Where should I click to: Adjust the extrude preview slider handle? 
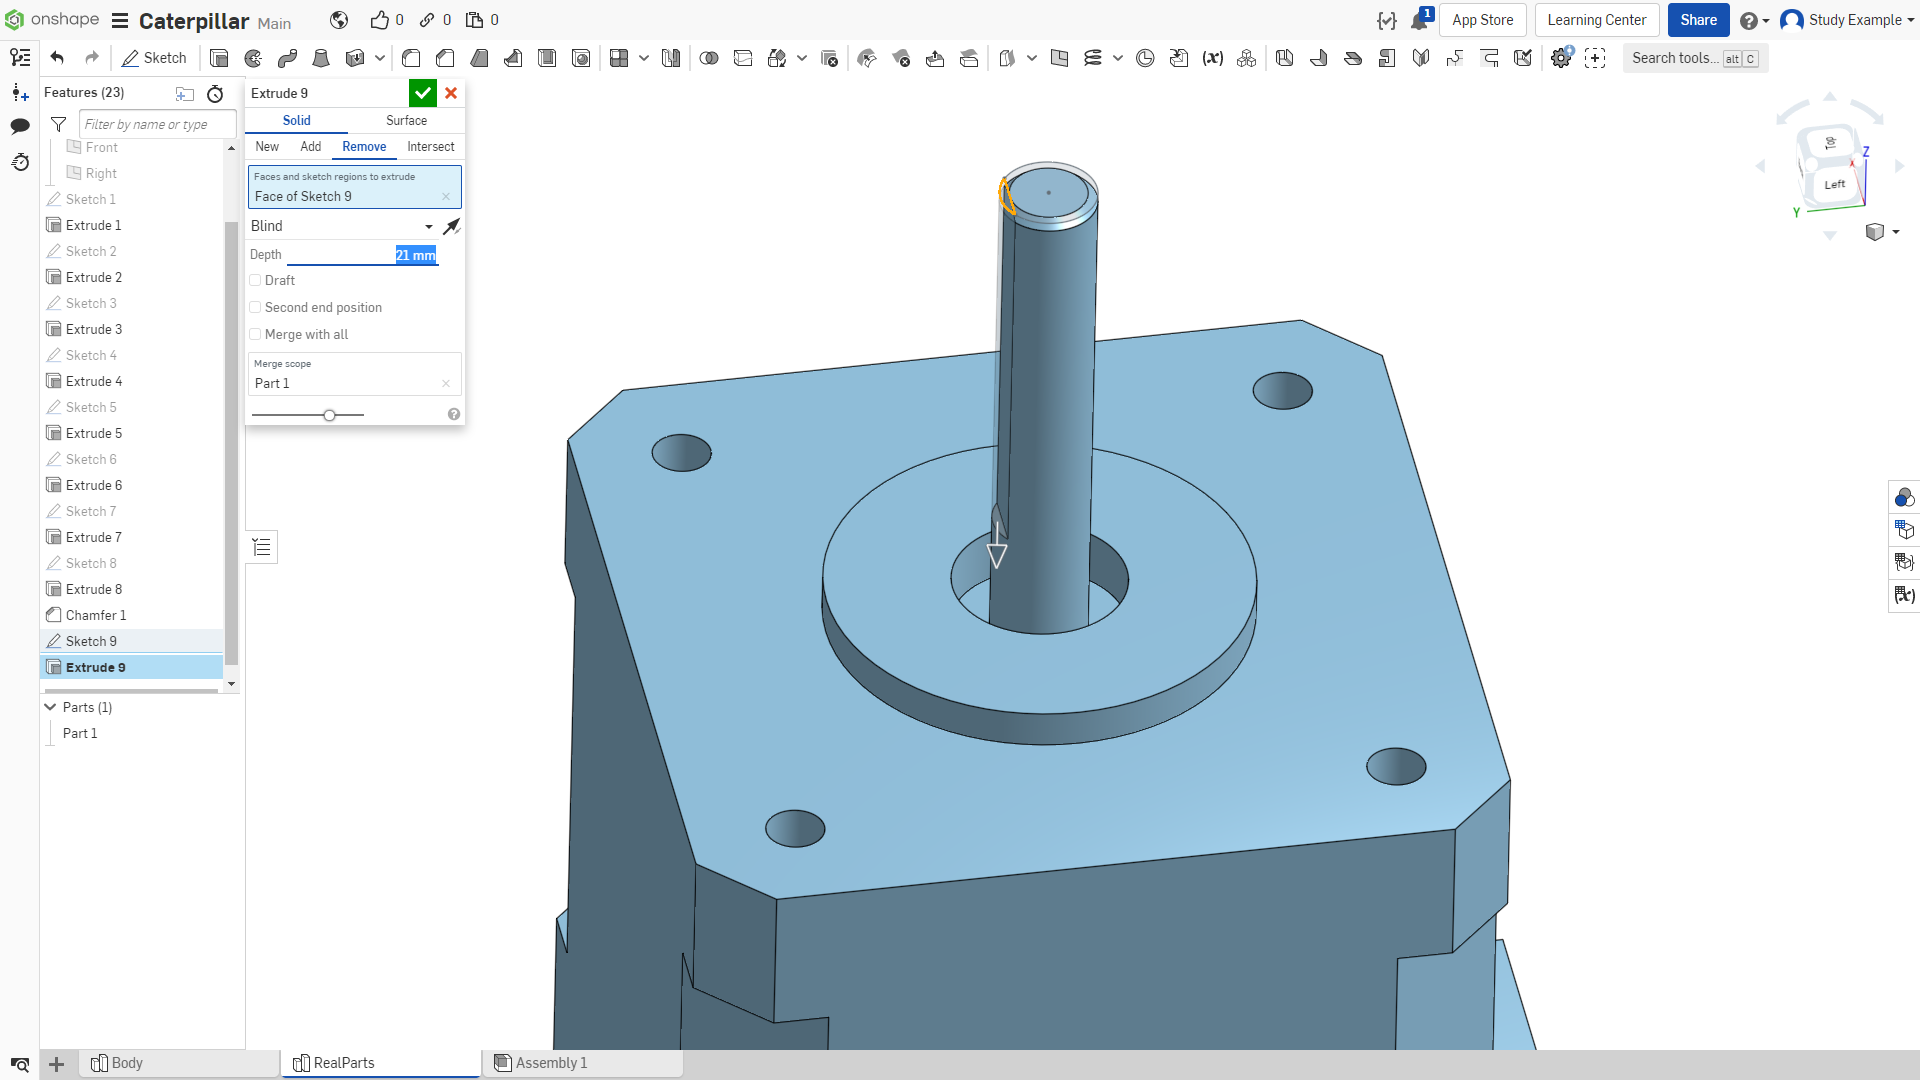329,415
